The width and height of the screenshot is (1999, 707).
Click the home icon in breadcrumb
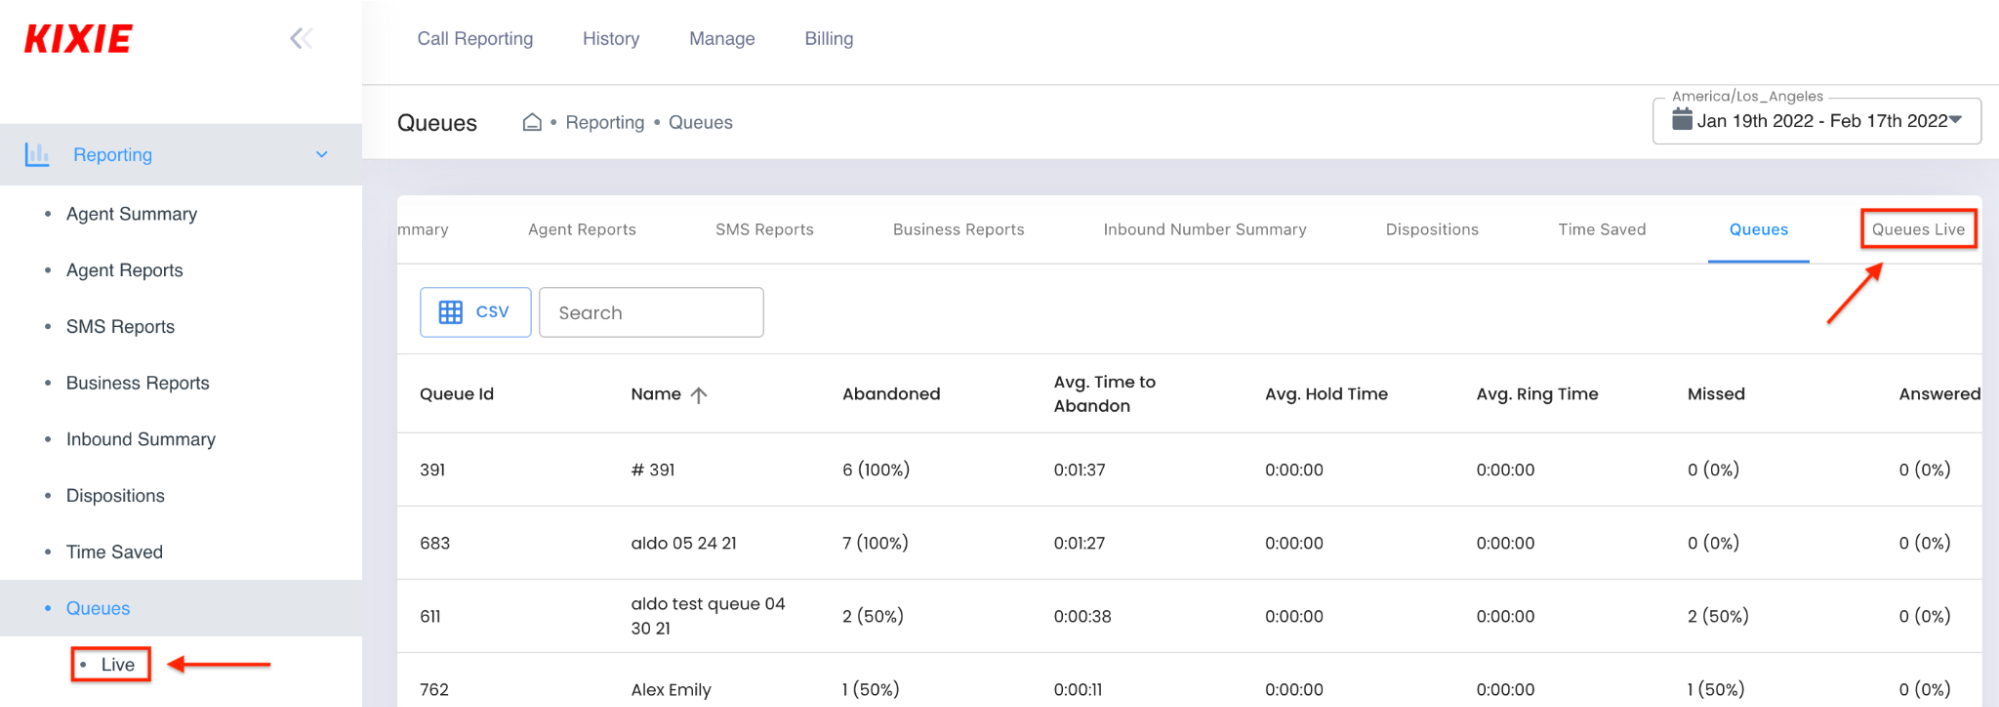click(x=532, y=122)
